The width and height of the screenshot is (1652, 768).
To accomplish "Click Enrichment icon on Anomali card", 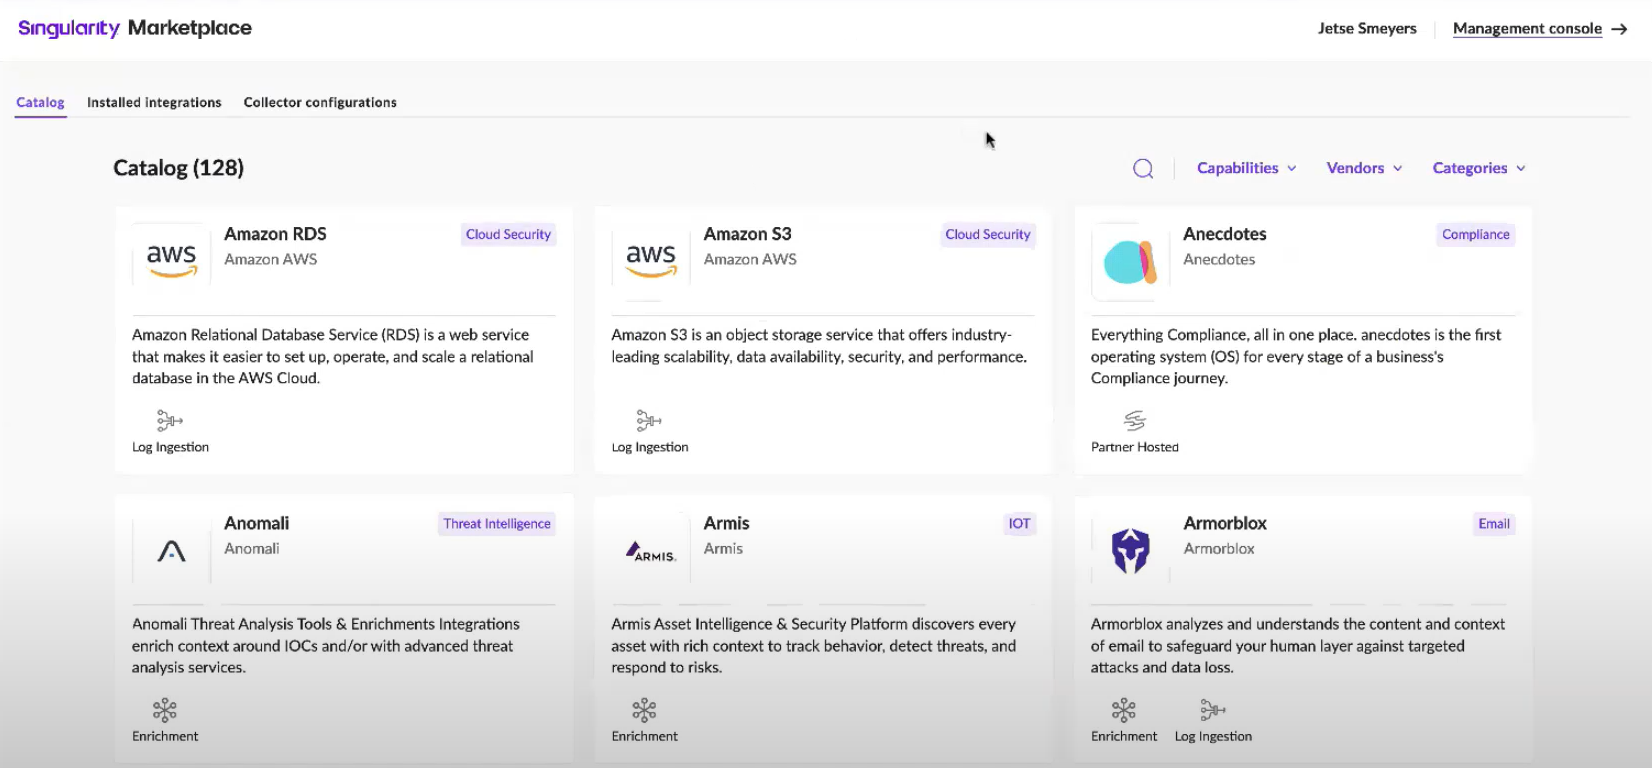I will tap(165, 710).
